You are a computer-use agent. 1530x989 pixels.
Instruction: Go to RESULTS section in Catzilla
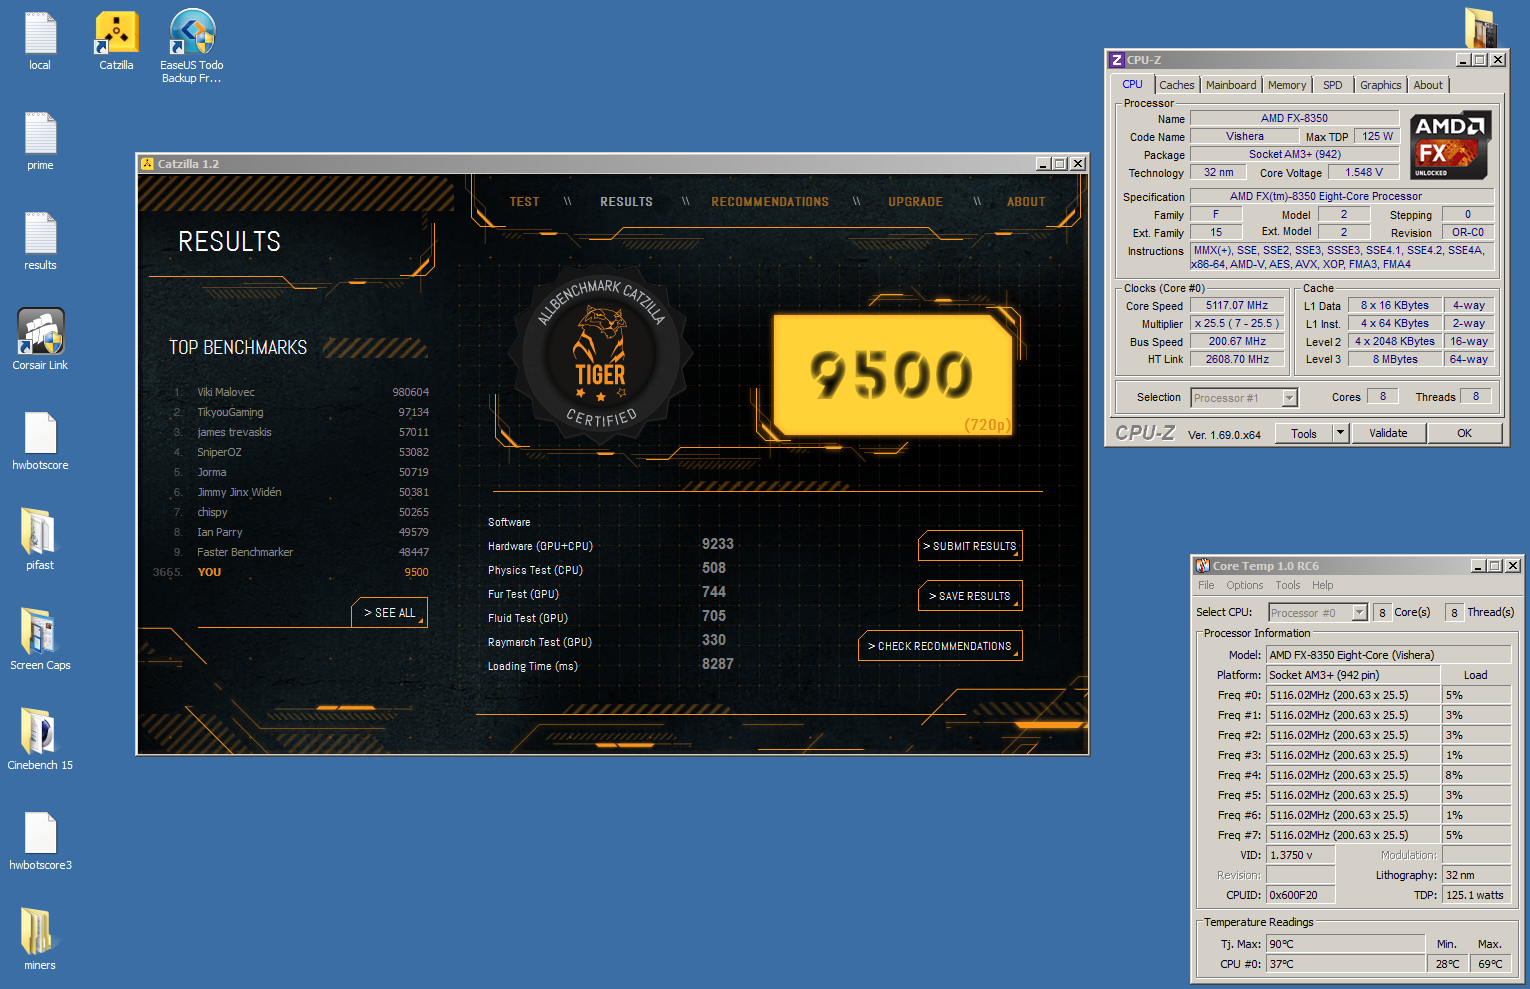(x=627, y=202)
